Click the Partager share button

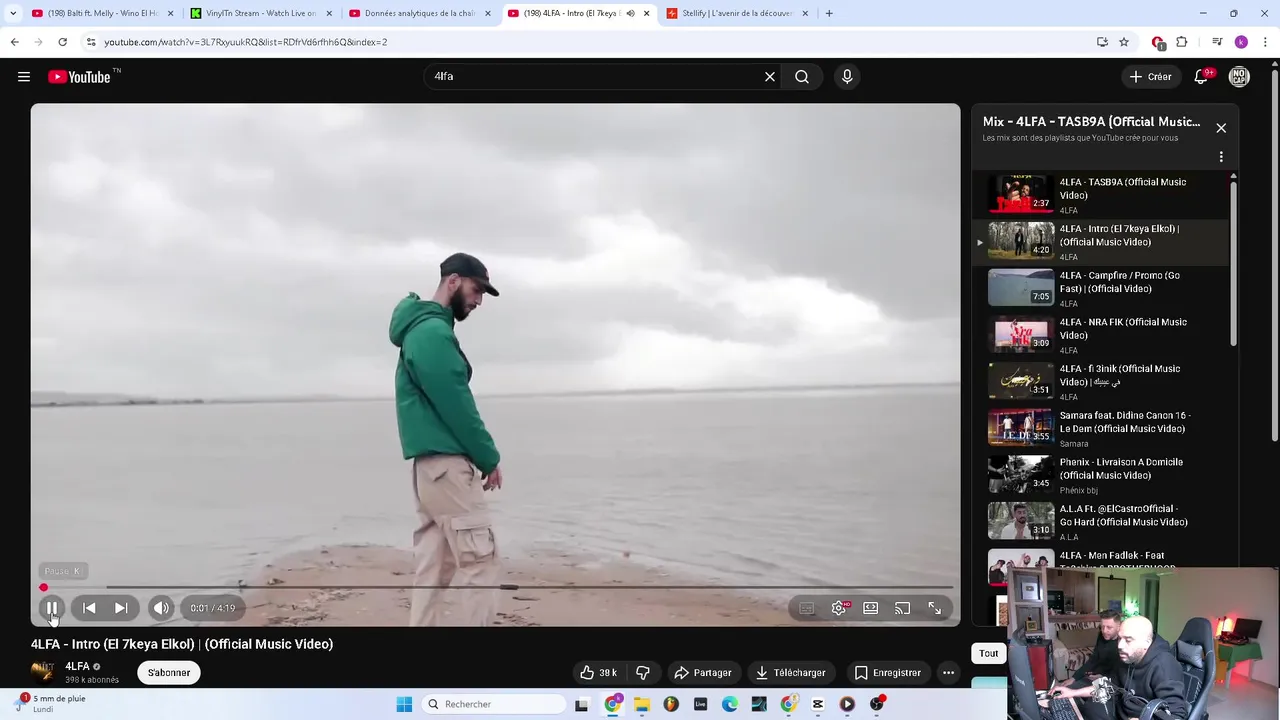703,673
